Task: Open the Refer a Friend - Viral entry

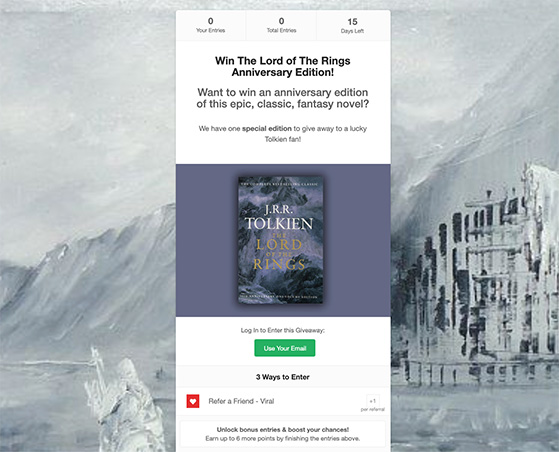Action: point(283,401)
